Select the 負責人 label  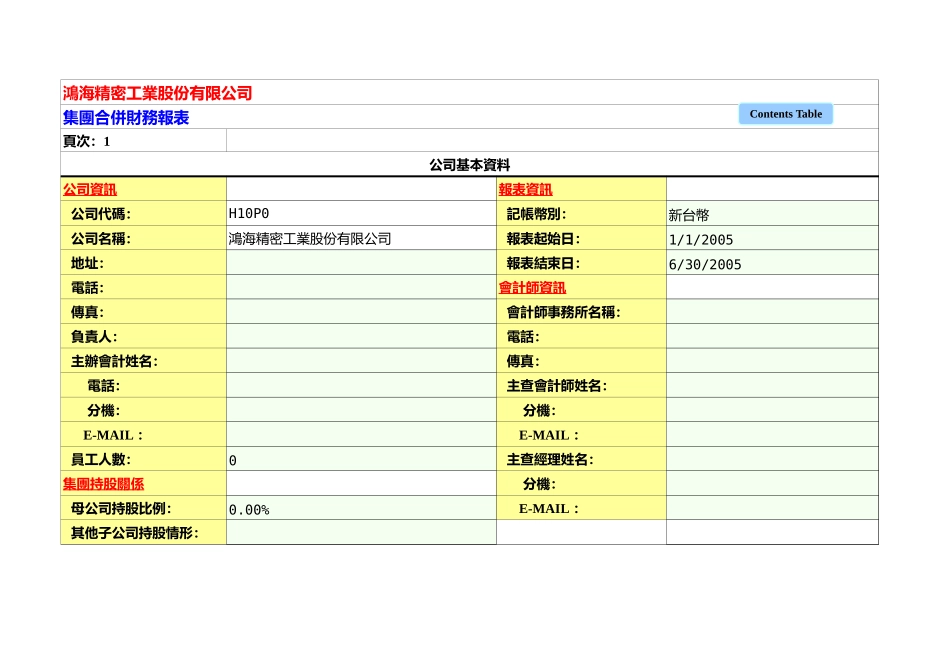point(94,336)
